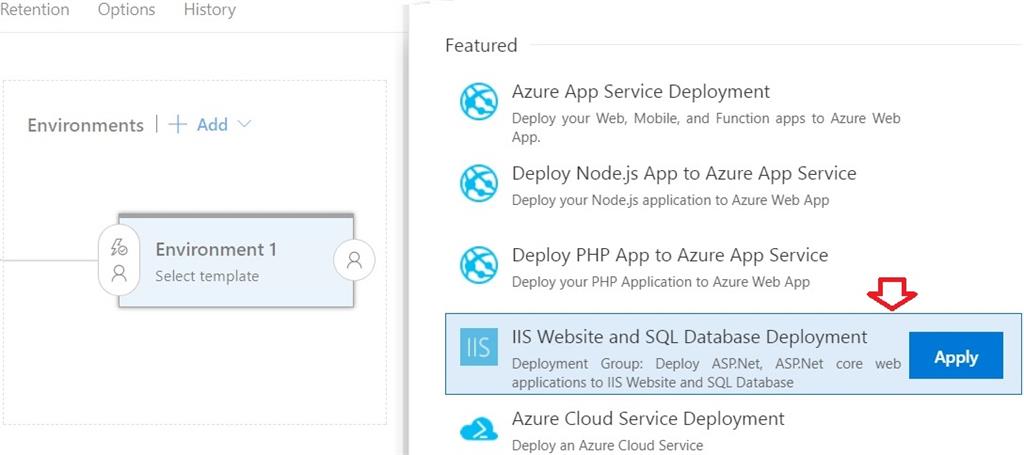The height and width of the screenshot is (455, 1024).
Task: Open the Options tab
Action: (126, 10)
